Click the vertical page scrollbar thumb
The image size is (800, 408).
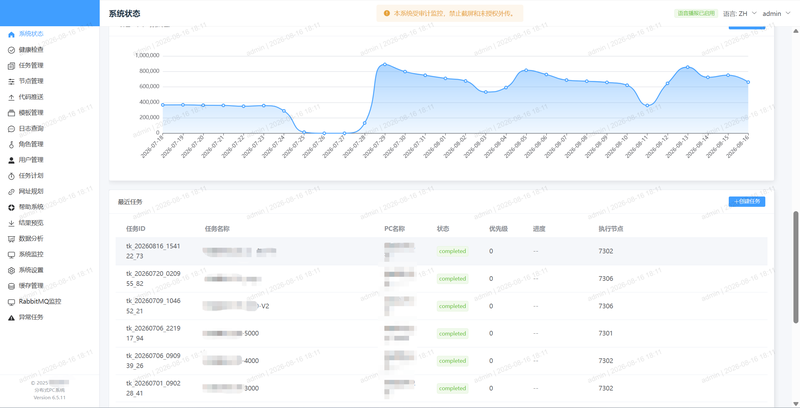(x=796, y=267)
